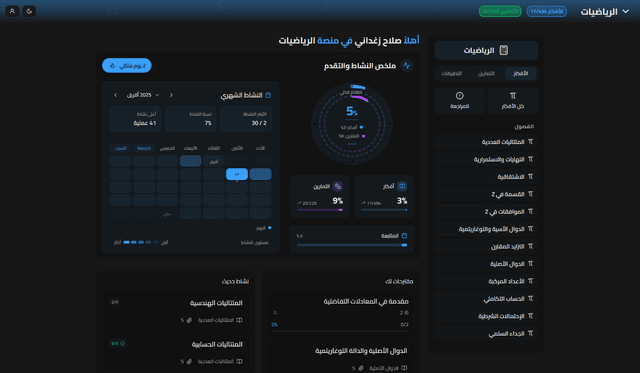Open the كل الأفكار card

click(513, 100)
